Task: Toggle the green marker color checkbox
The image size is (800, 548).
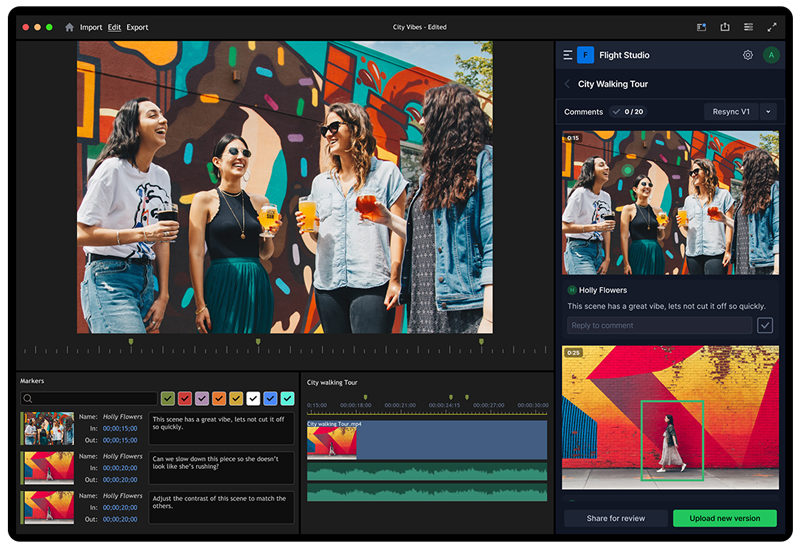Action: click(168, 398)
